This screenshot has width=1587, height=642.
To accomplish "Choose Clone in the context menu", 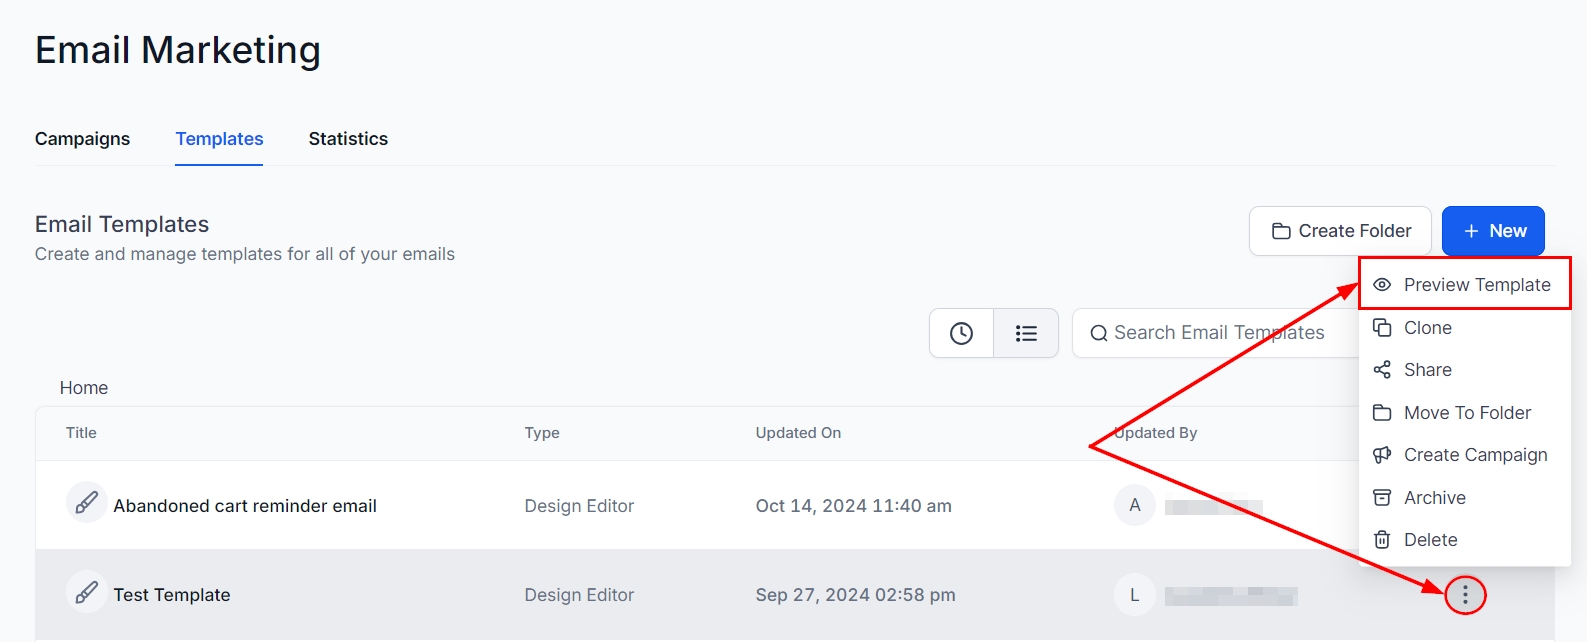I will tap(1427, 328).
